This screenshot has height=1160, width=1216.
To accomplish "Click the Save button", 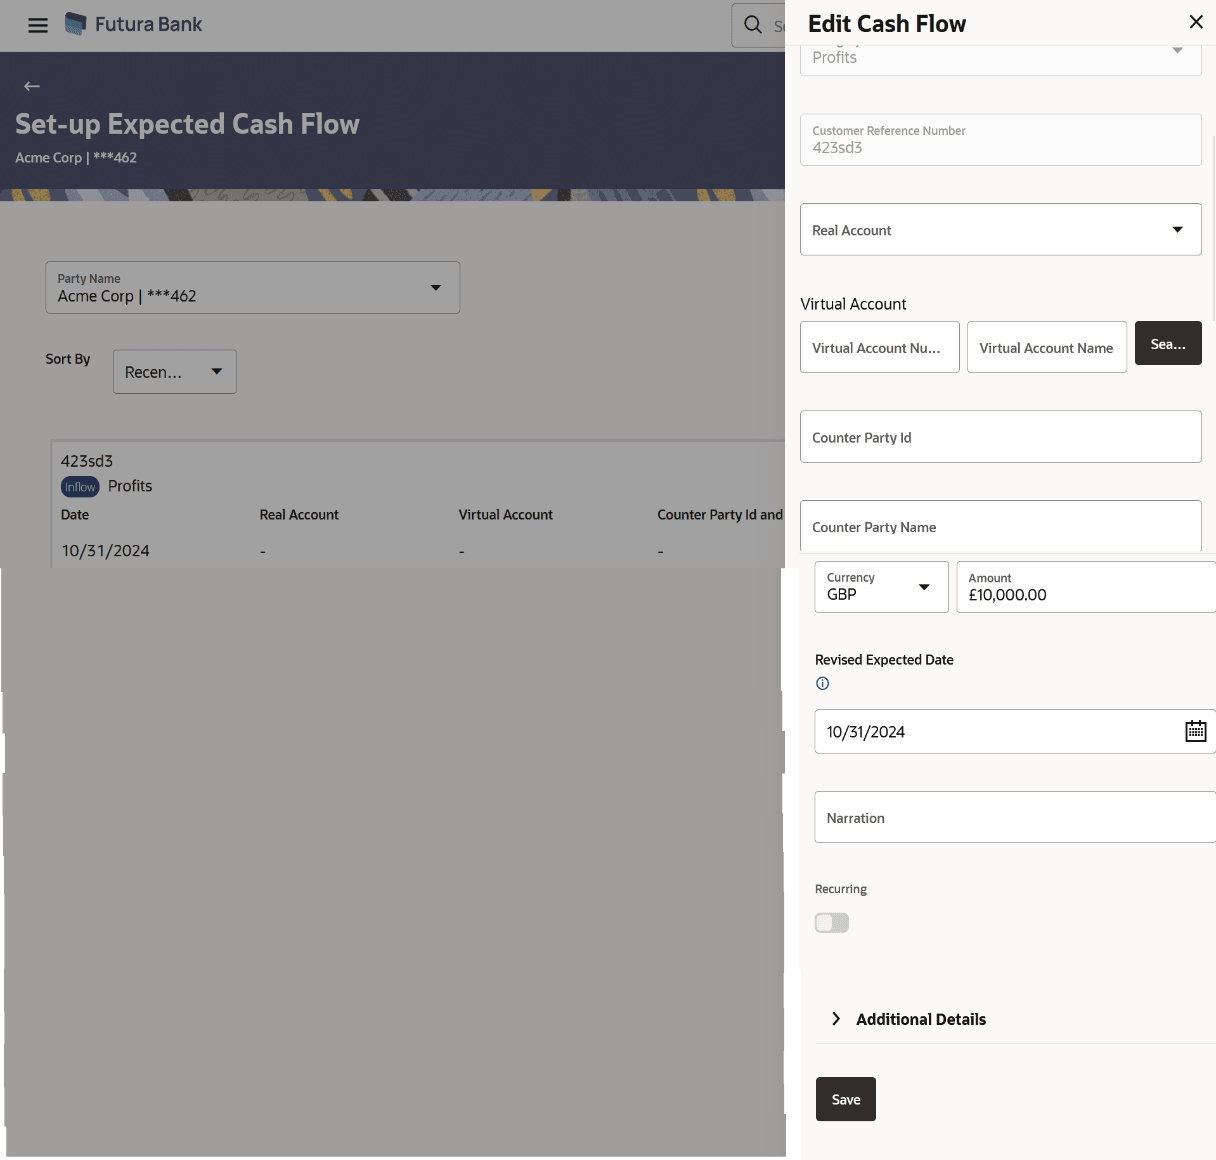I will [846, 1099].
